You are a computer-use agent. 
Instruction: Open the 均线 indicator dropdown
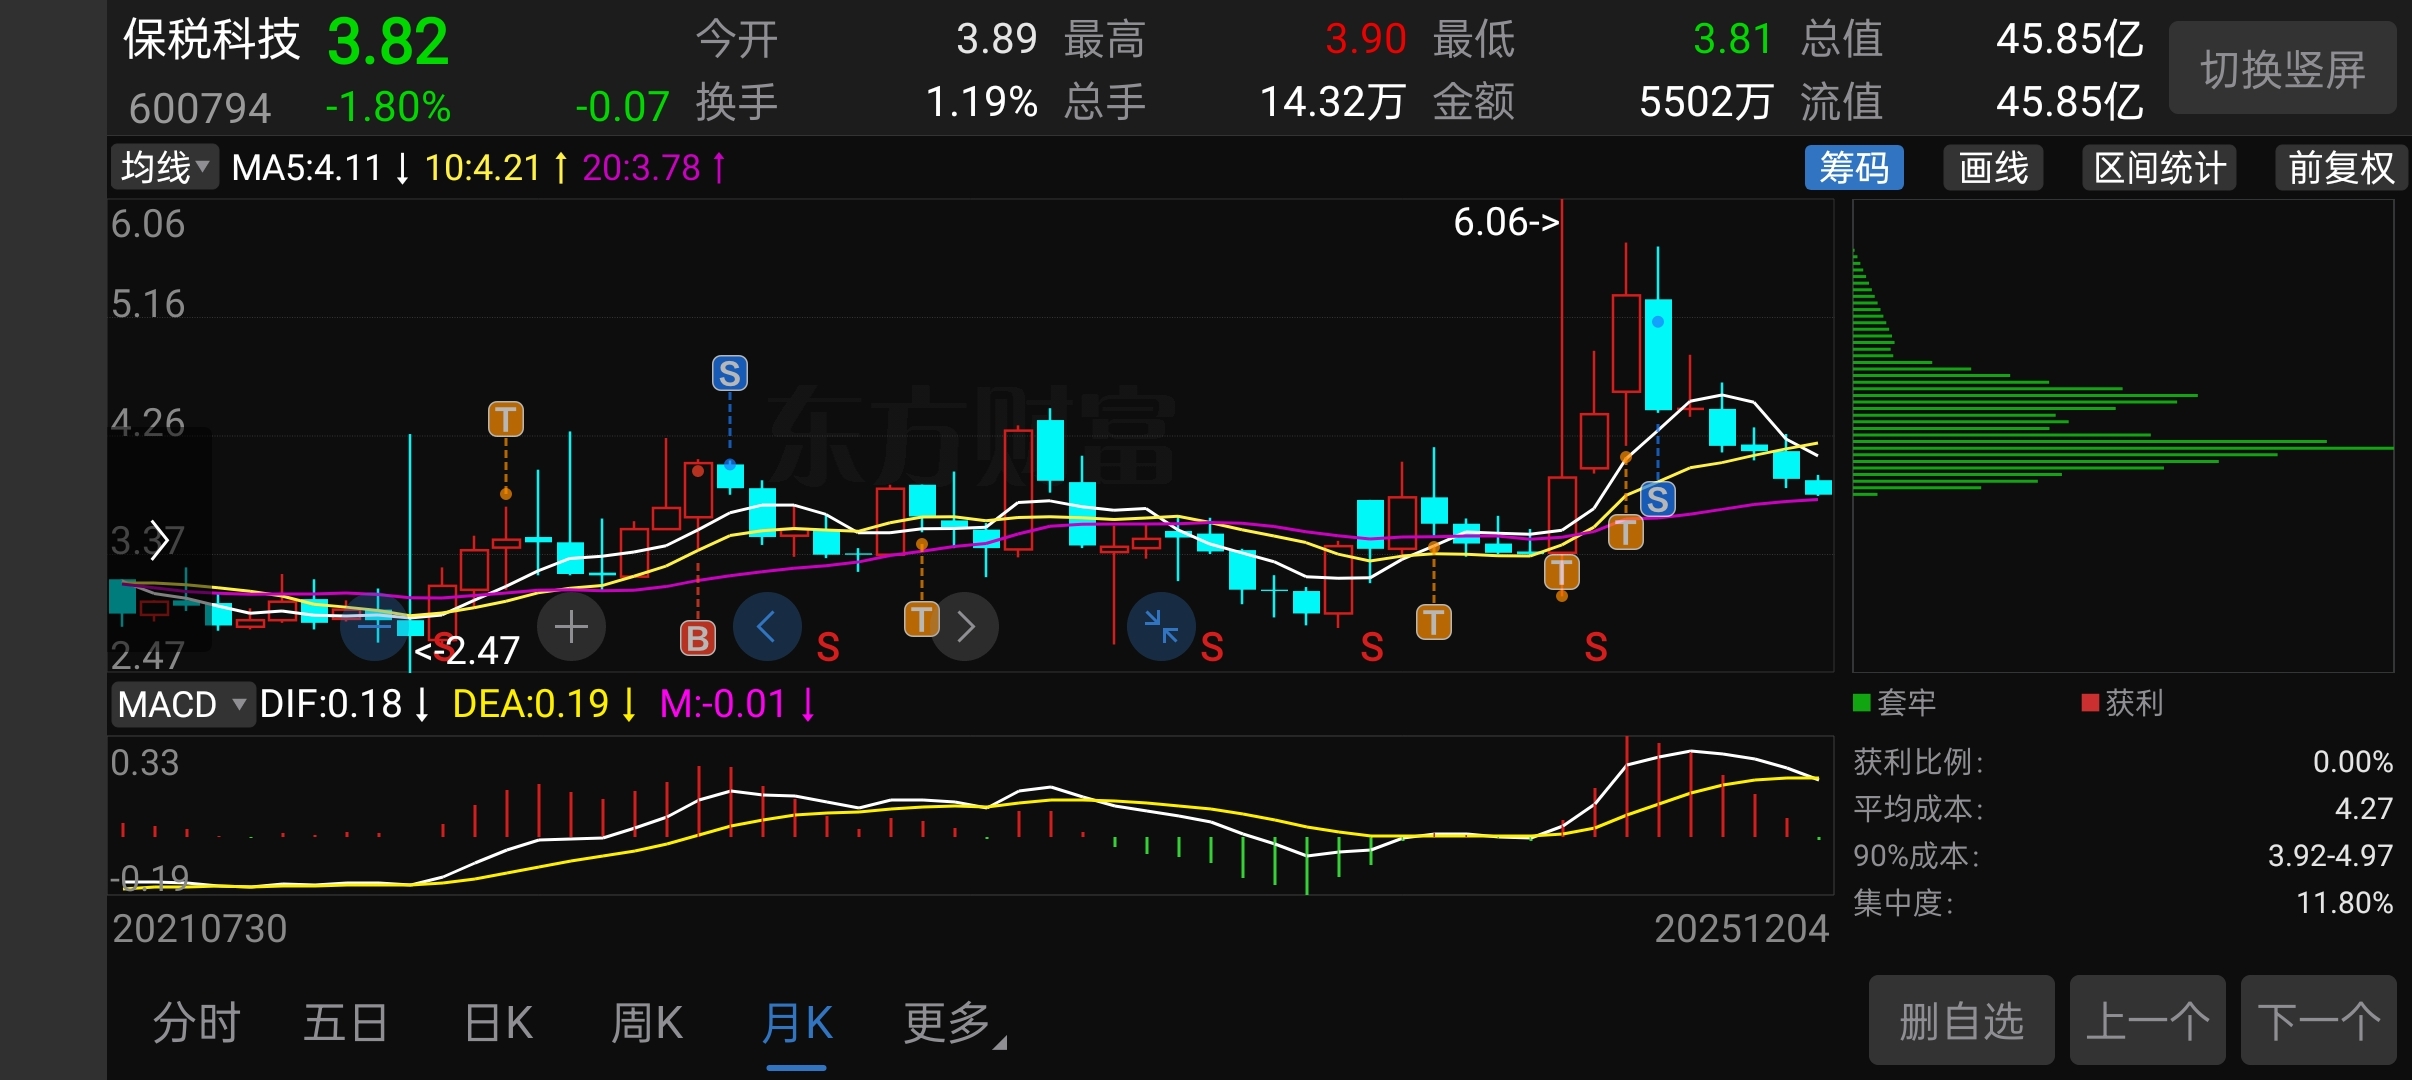click(x=164, y=167)
